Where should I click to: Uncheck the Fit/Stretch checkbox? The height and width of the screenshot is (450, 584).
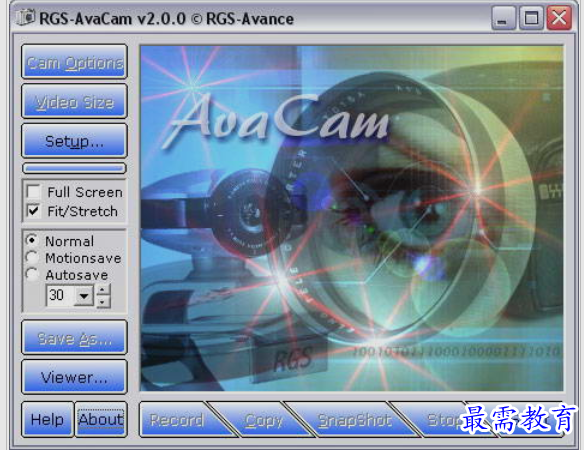click(x=34, y=211)
